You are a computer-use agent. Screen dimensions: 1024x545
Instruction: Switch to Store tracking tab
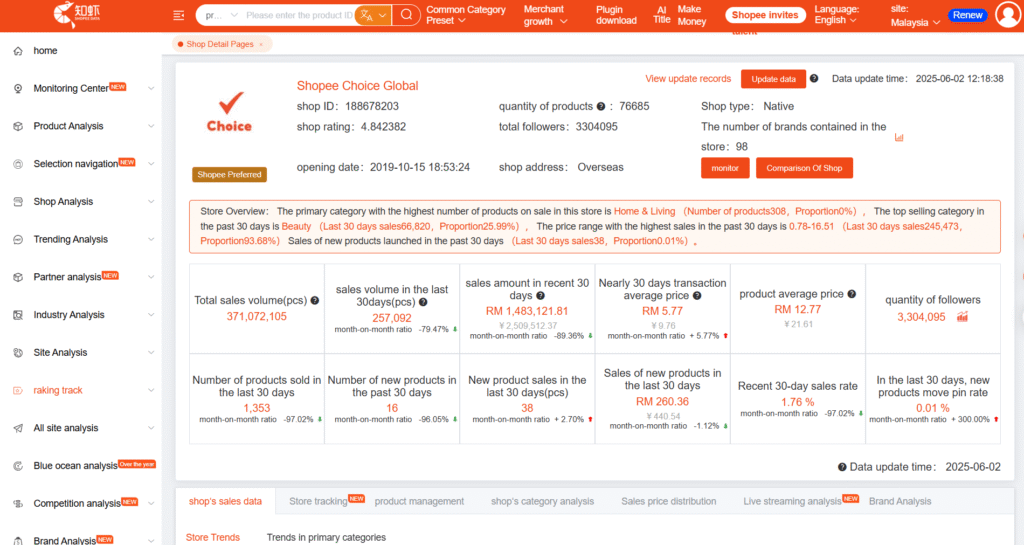tap(318, 501)
